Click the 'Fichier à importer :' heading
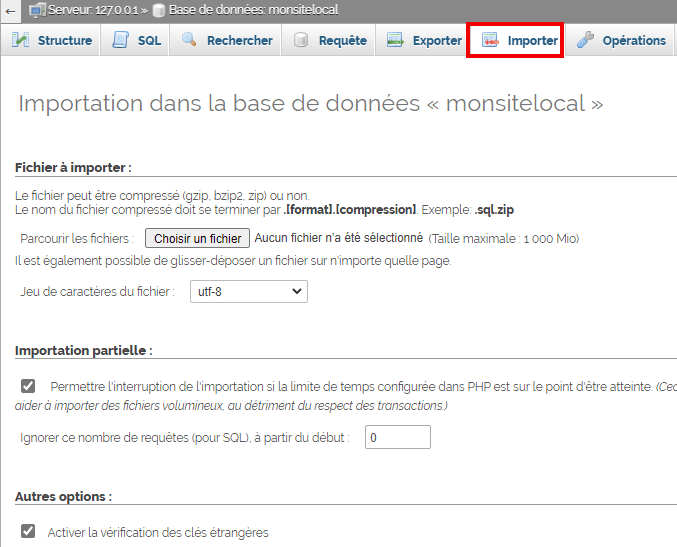 pos(73,168)
